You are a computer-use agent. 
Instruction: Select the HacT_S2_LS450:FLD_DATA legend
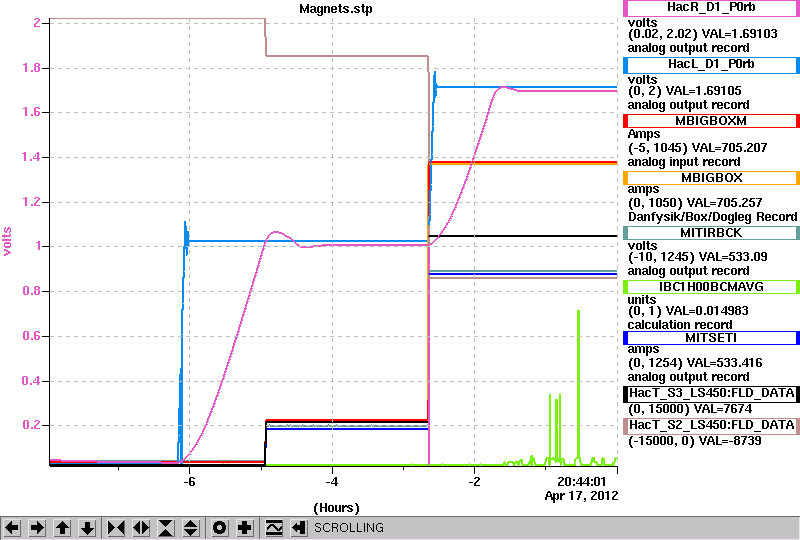(711, 426)
